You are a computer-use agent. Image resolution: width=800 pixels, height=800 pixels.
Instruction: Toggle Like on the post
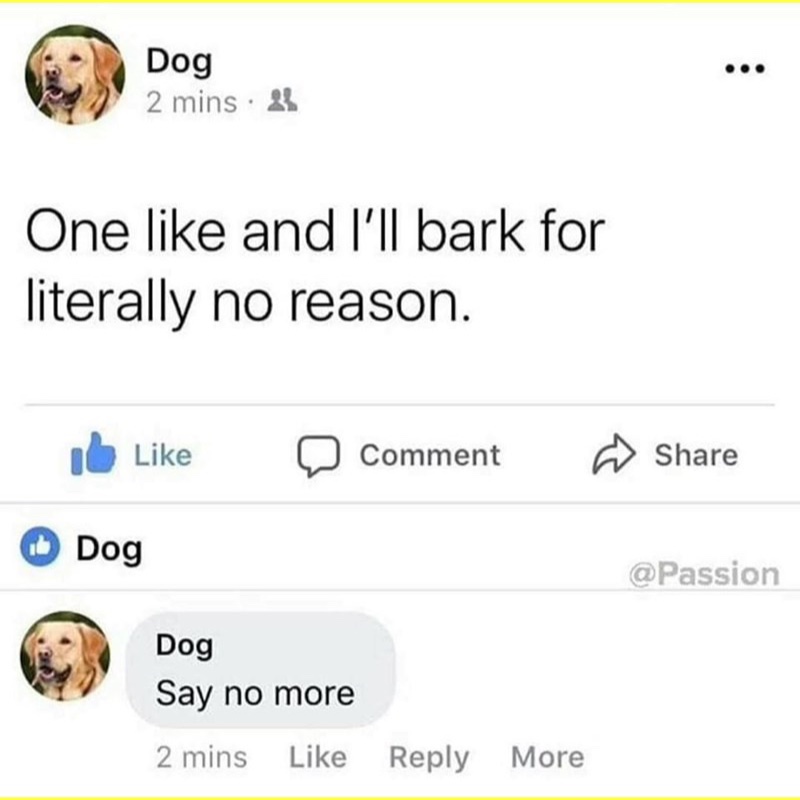pos(132,454)
